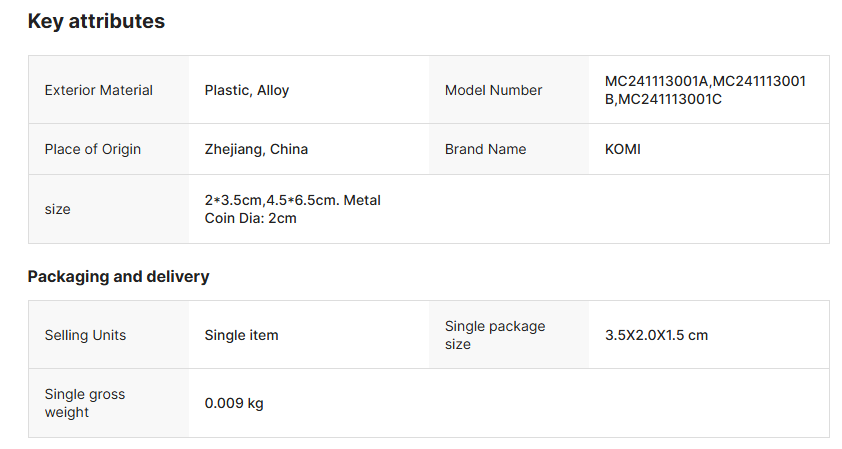Select the Single item value

click(x=241, y=335)
